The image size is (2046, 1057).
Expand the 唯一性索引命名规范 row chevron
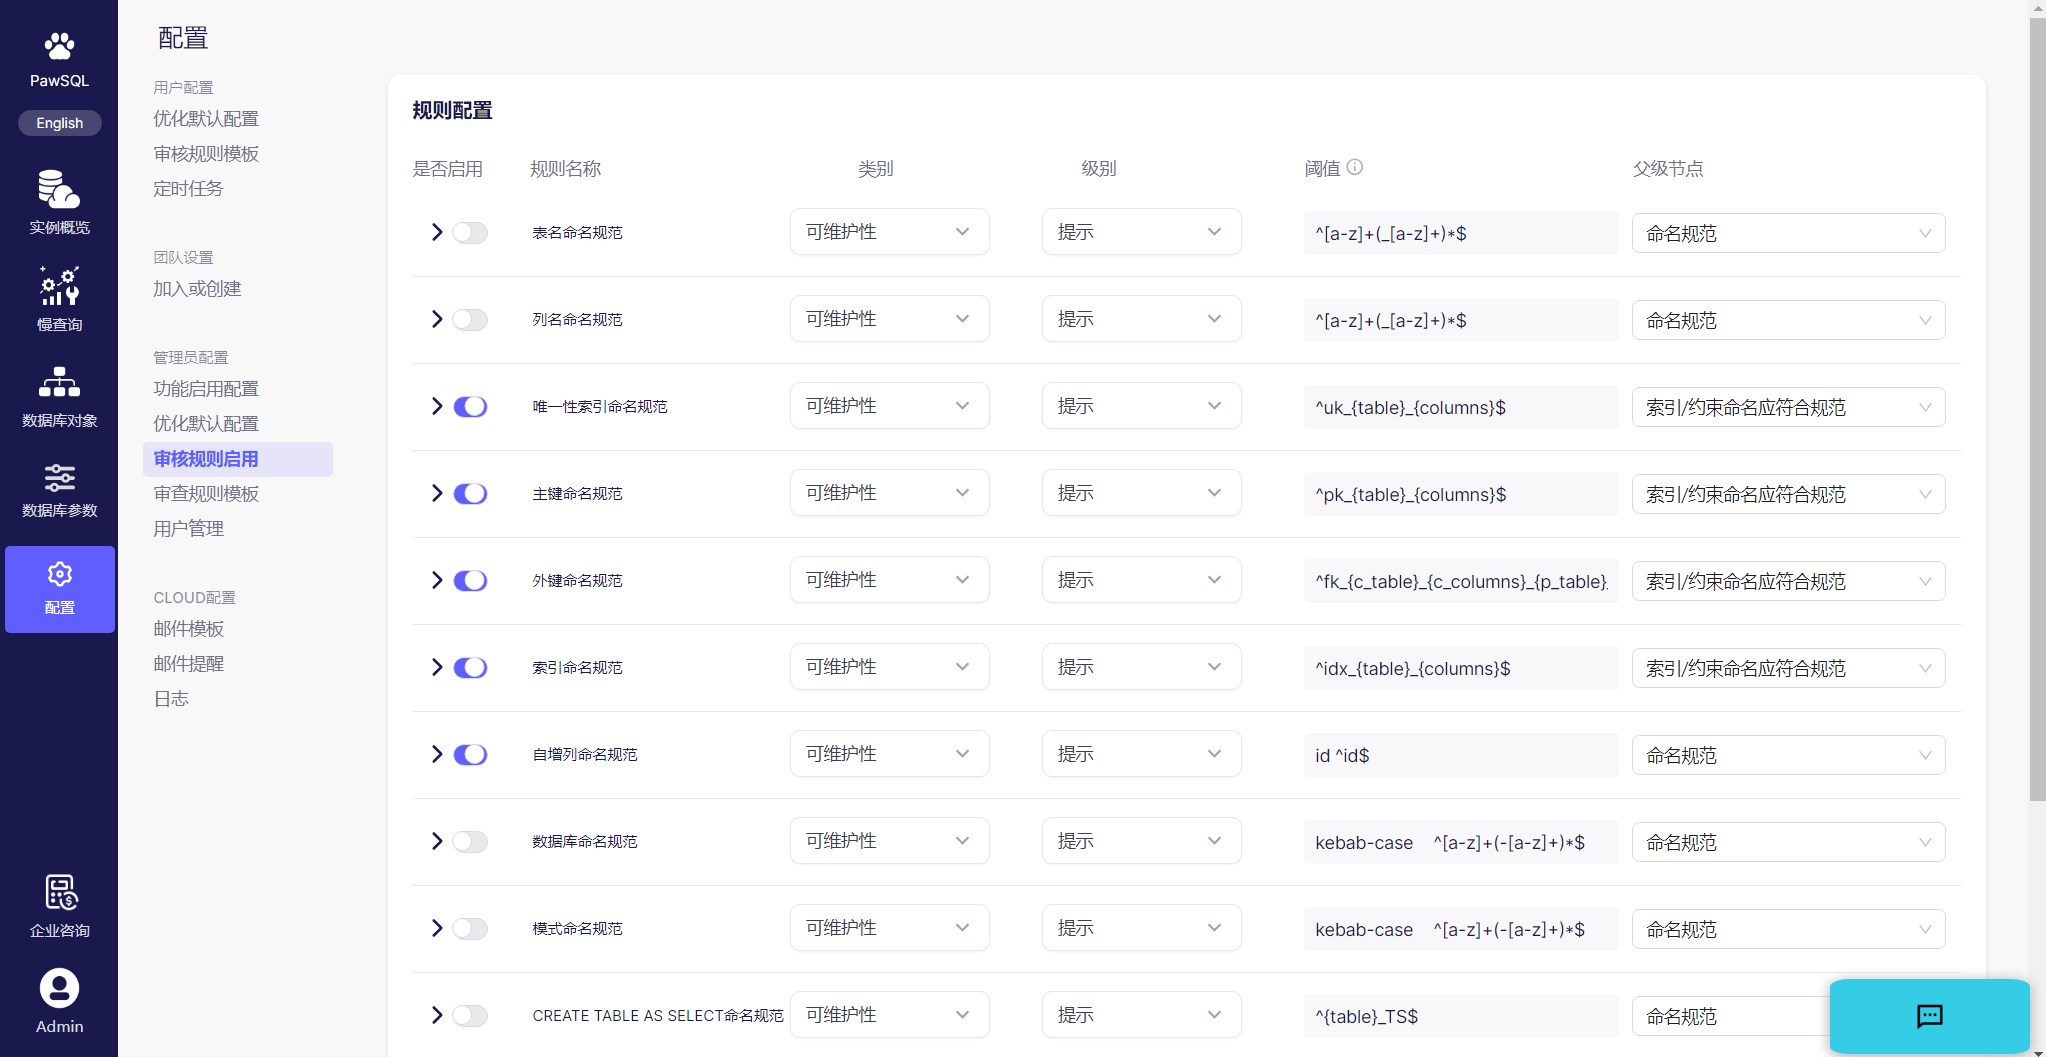437,407
